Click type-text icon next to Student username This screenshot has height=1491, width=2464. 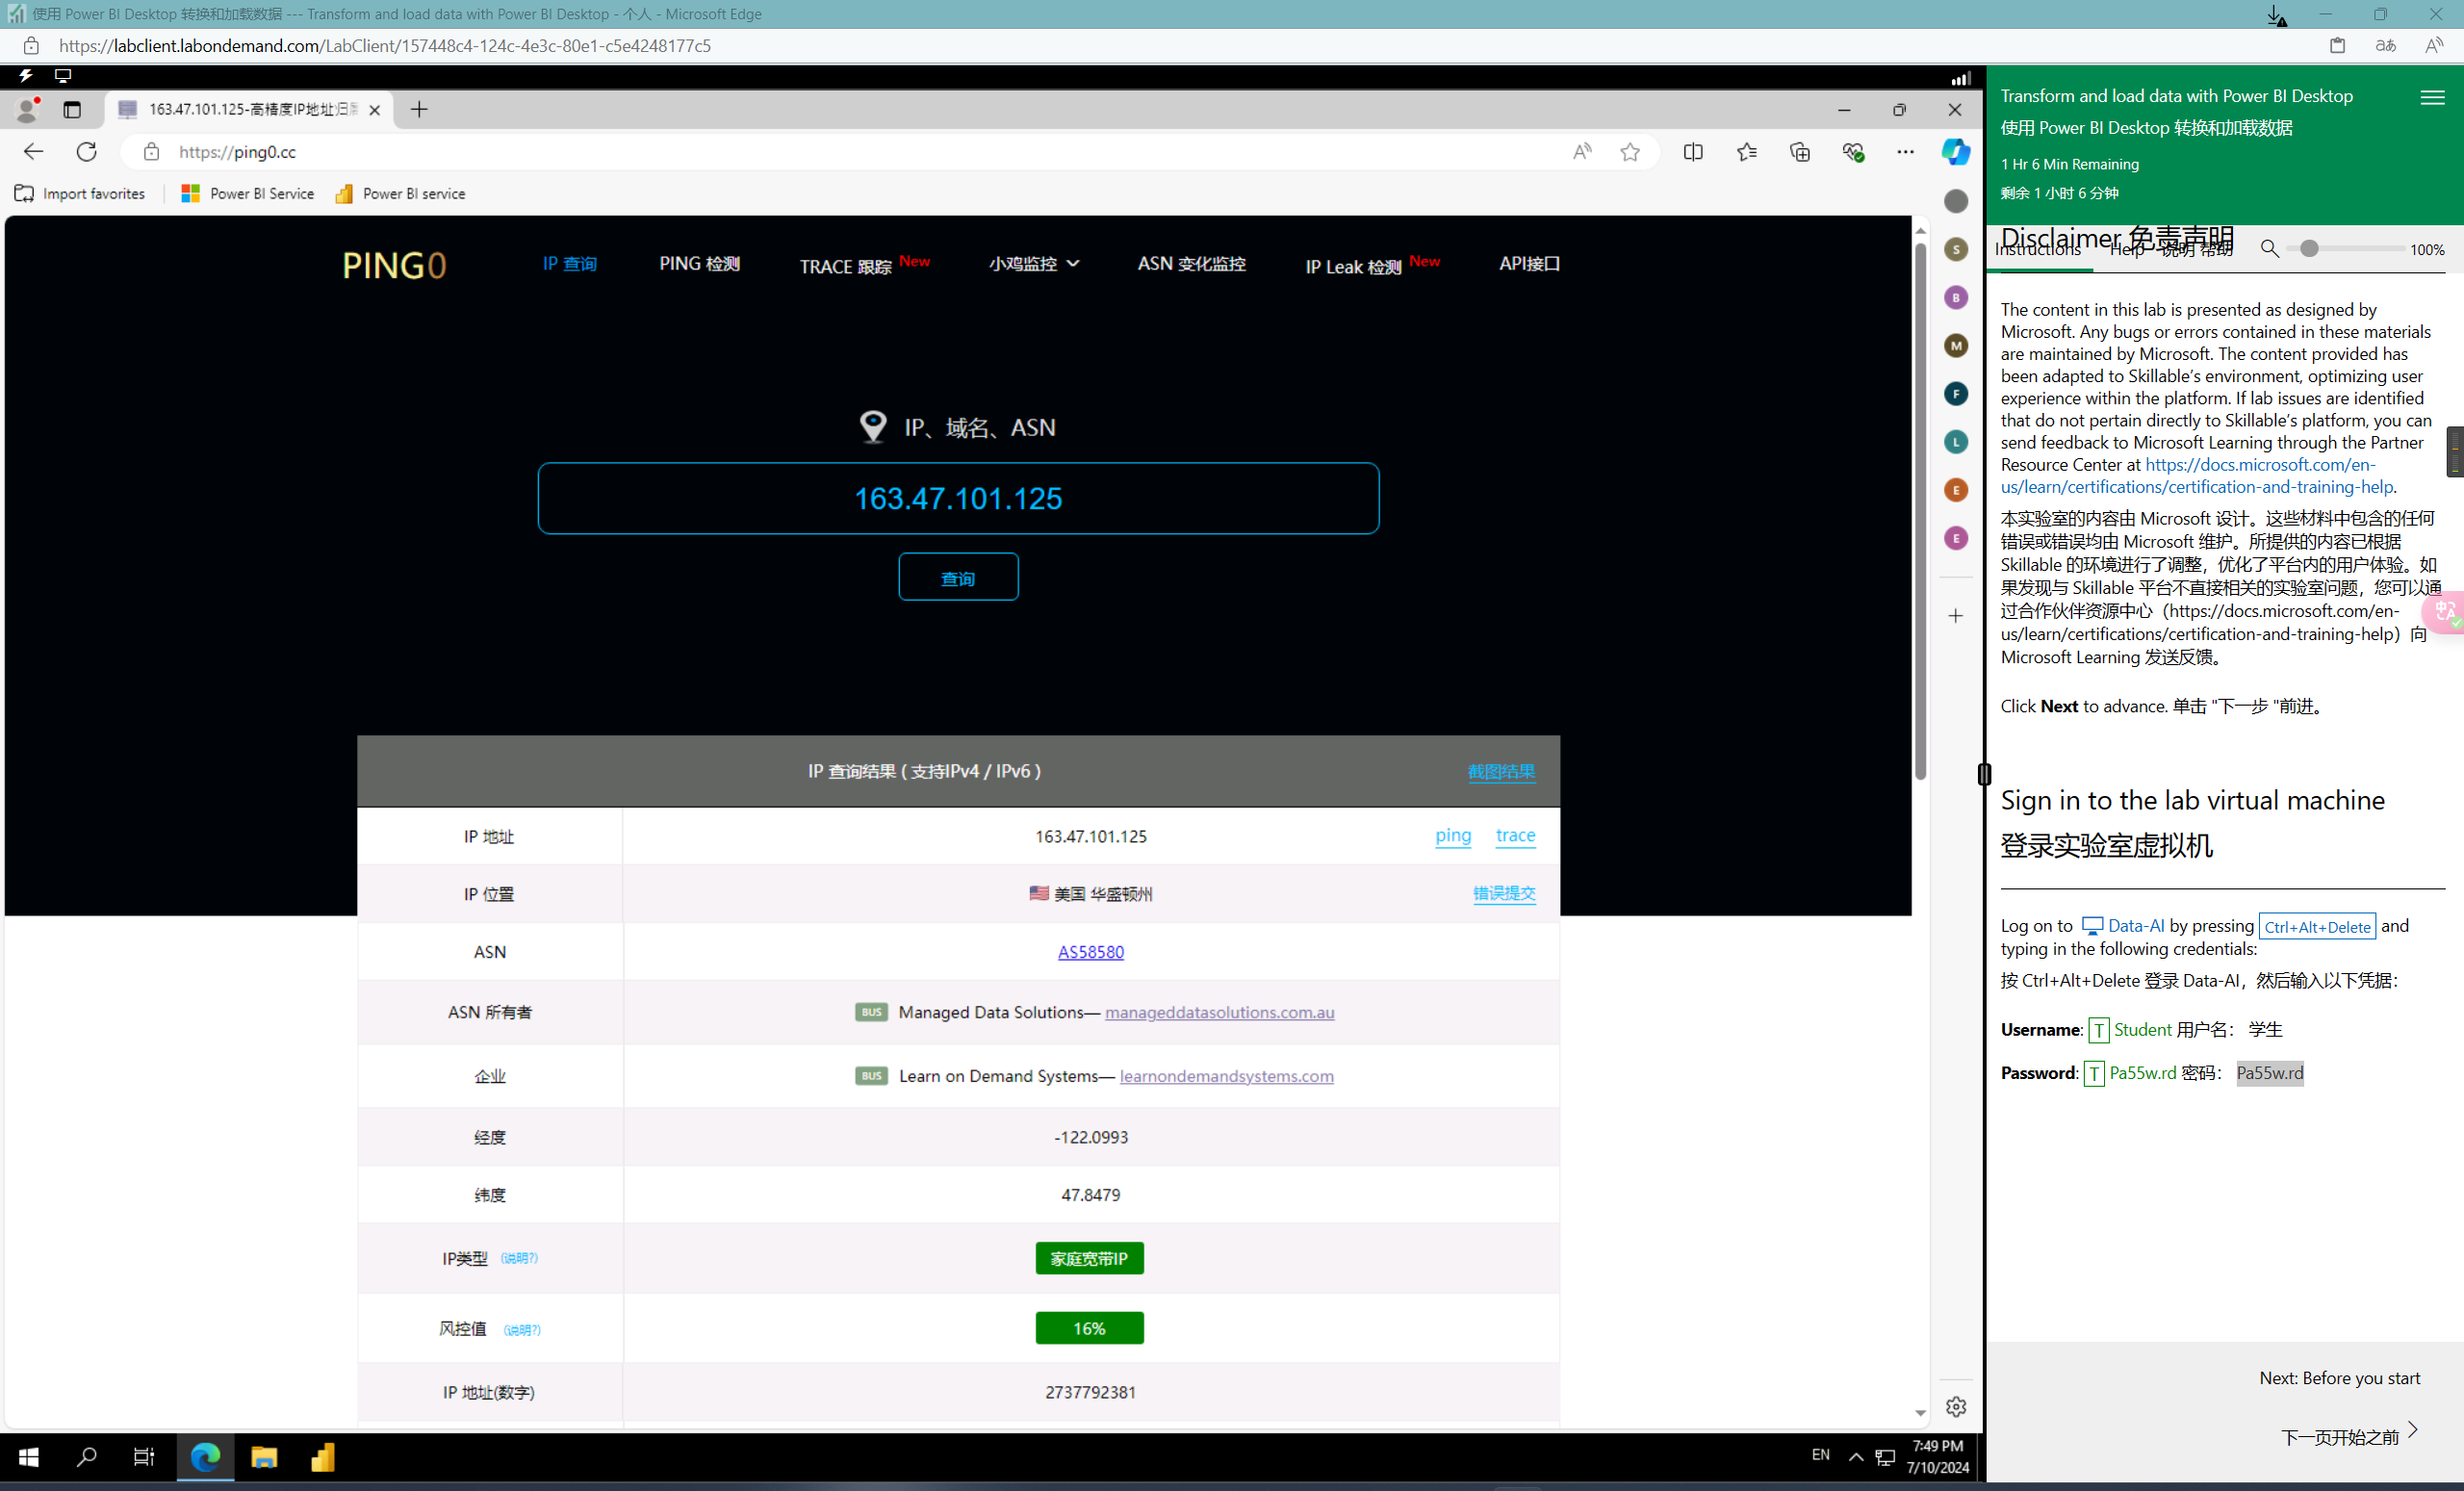tap(2098, 1030)
